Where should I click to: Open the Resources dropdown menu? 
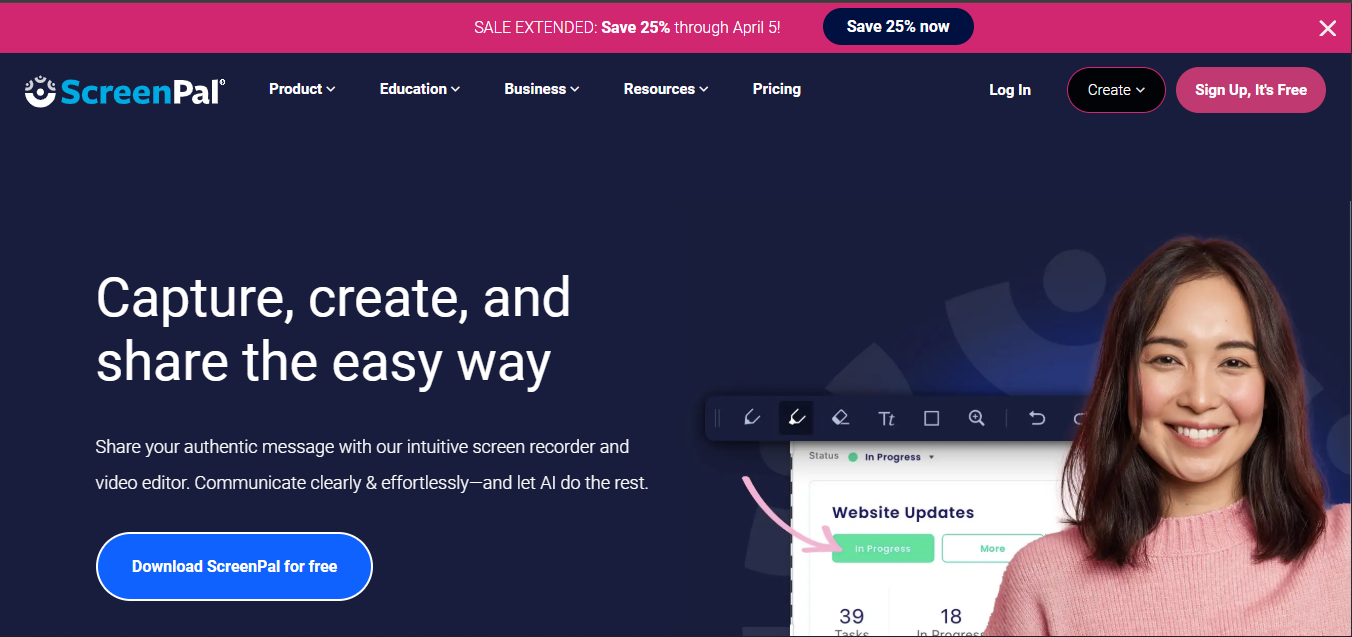click(x=666, y=89)
